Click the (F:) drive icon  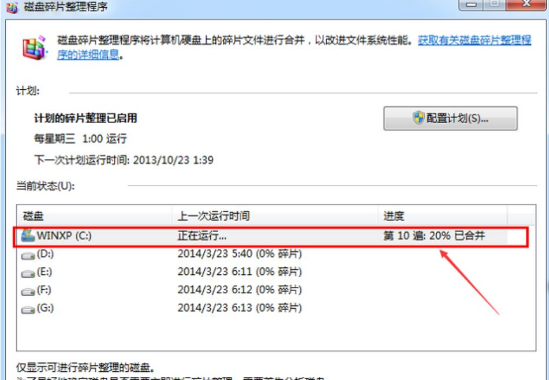point(28,291)
